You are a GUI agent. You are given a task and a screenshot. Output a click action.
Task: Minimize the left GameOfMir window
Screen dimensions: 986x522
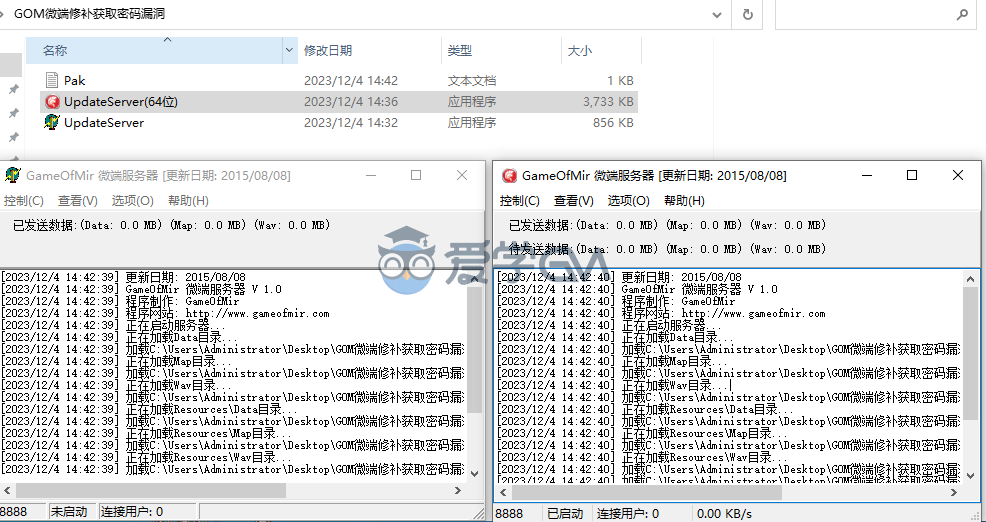point(372,175)
